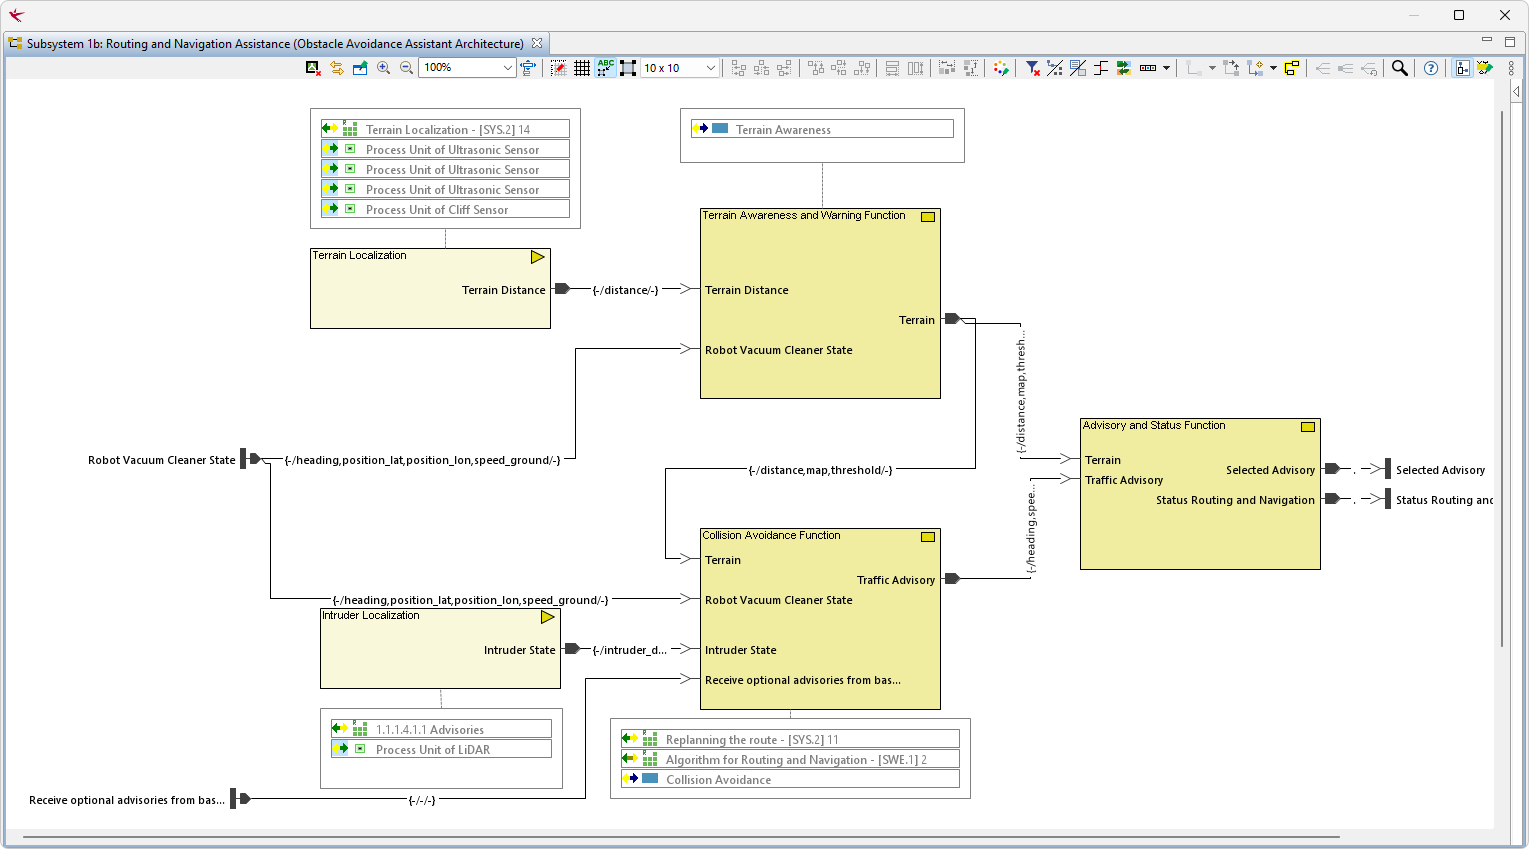Click the zoom in magnifier icon
The width and height of the screenshot is (1529, 849).
point(383,68)
